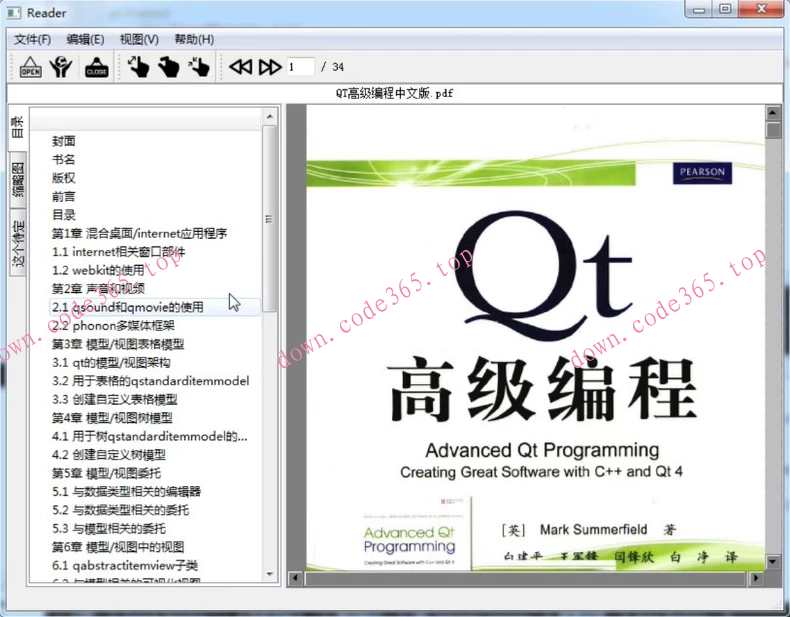
Task: Select 书名 in the contents list
Action: [63, 160]
